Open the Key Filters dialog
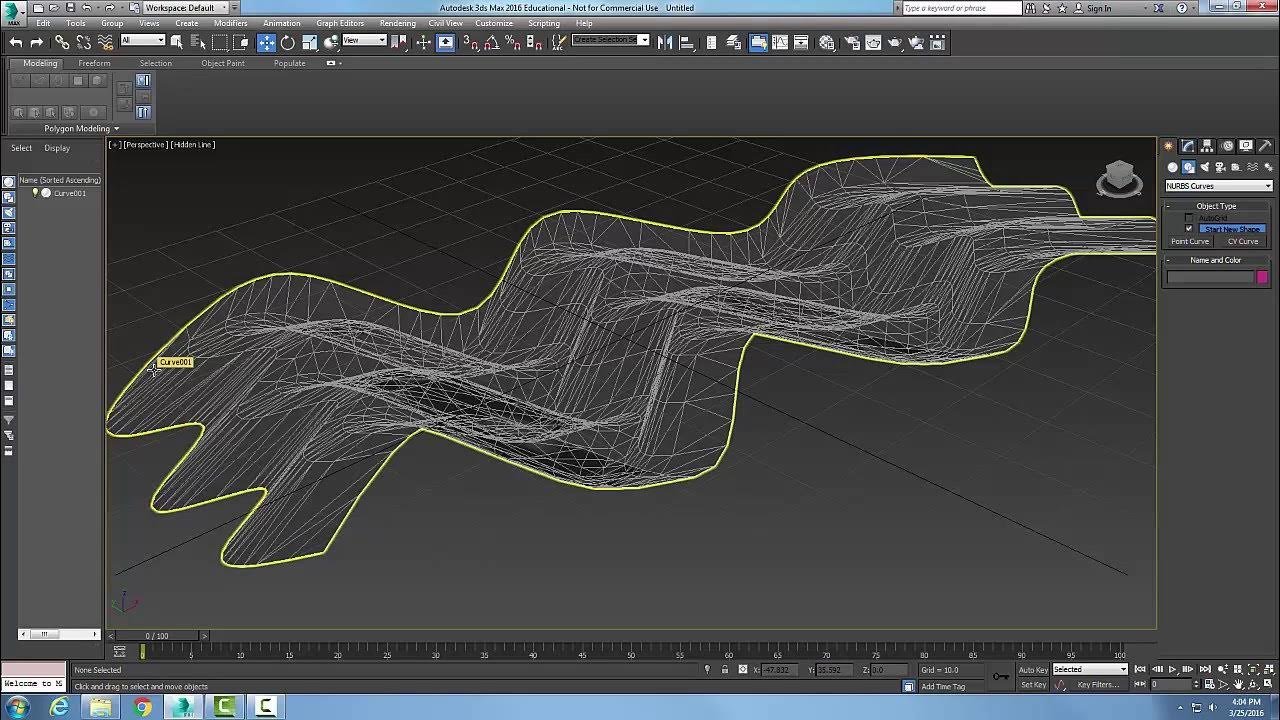This screenshot has height=720, width=1280. point(1098,685)
